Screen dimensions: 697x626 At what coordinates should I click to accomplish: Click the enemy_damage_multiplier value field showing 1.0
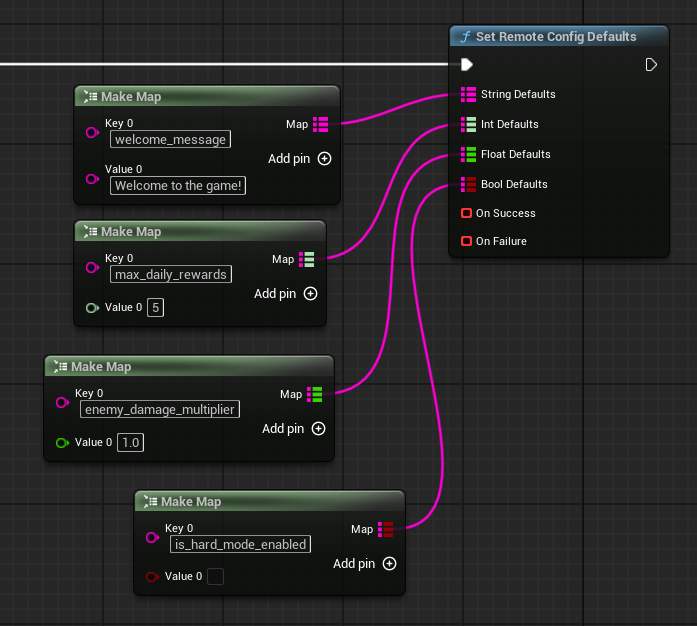(130, 443)
